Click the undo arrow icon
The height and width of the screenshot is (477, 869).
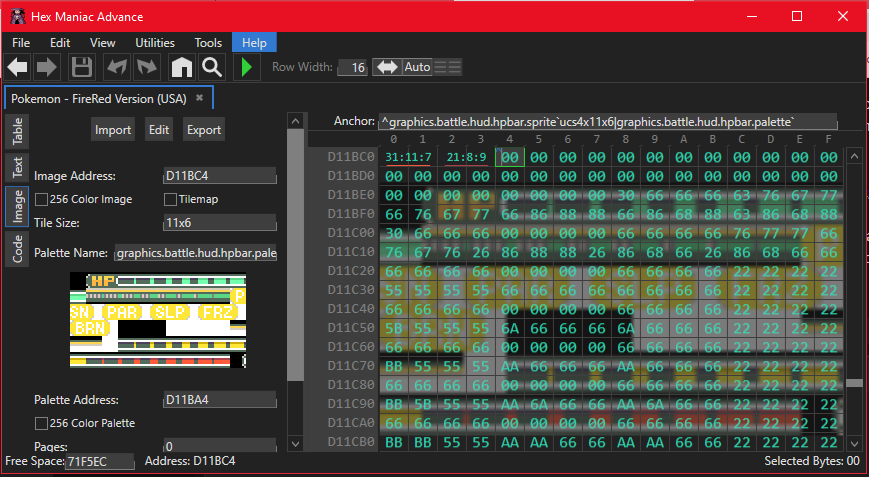[116, 67]
